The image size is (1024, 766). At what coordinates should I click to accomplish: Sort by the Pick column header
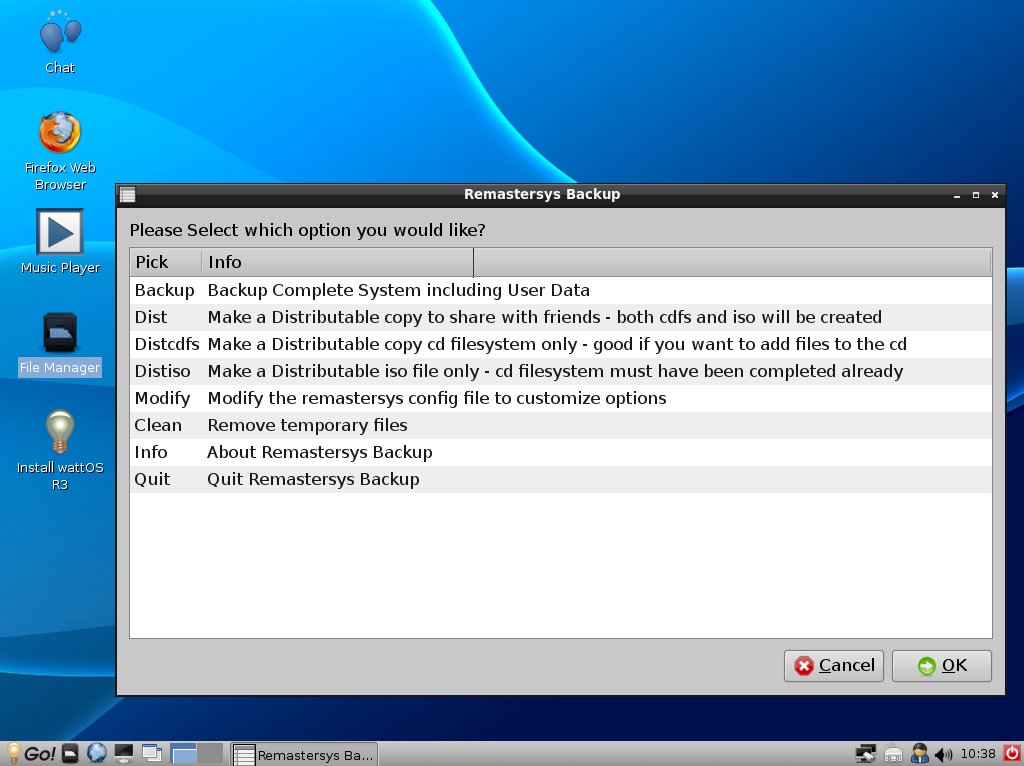(166, 262)
